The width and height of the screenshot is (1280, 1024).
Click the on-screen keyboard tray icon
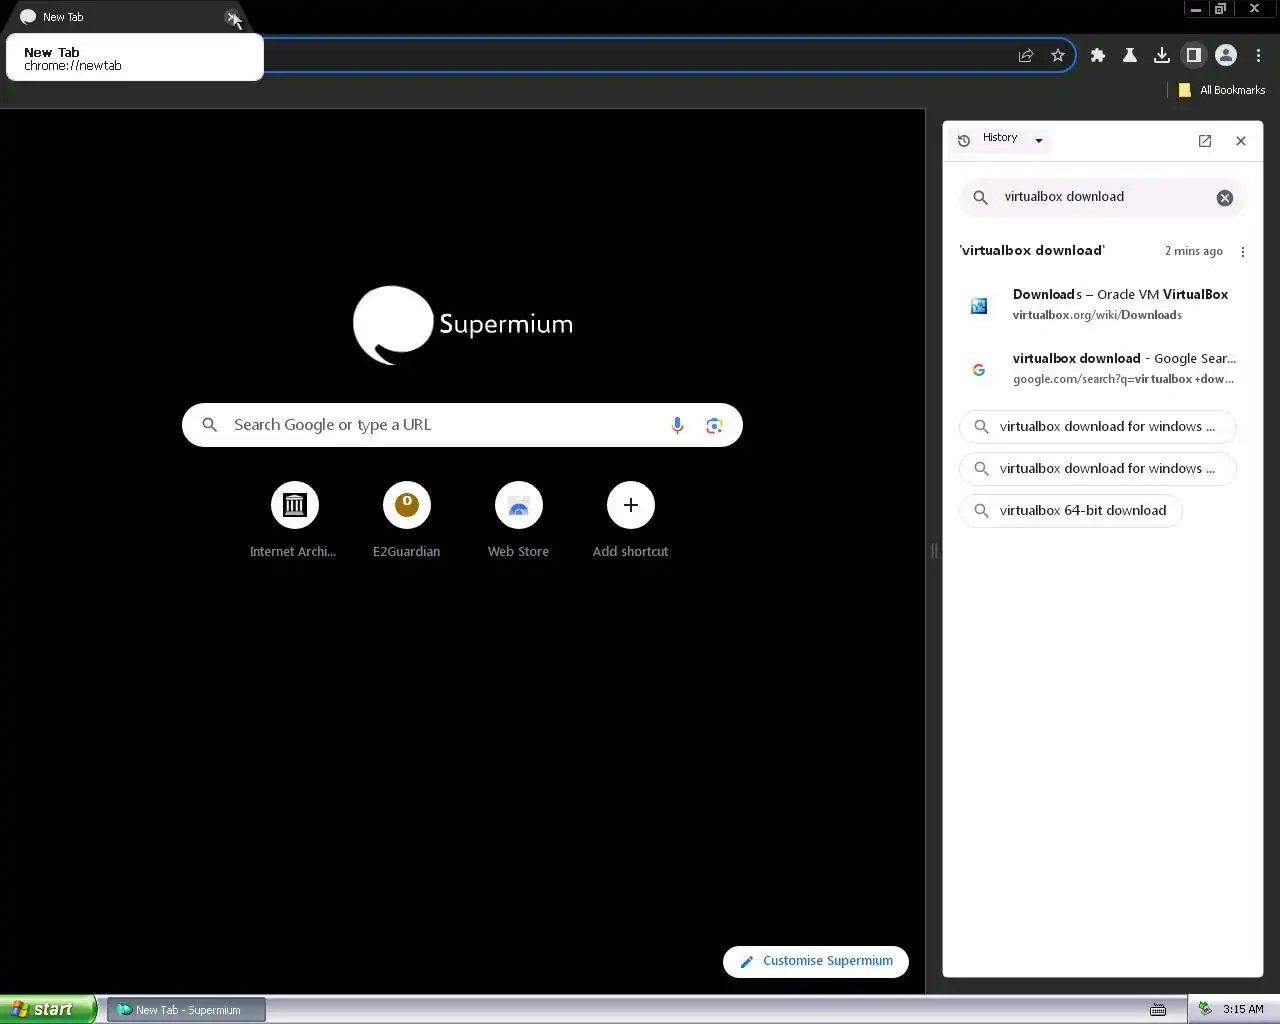pos(1158,1010)
